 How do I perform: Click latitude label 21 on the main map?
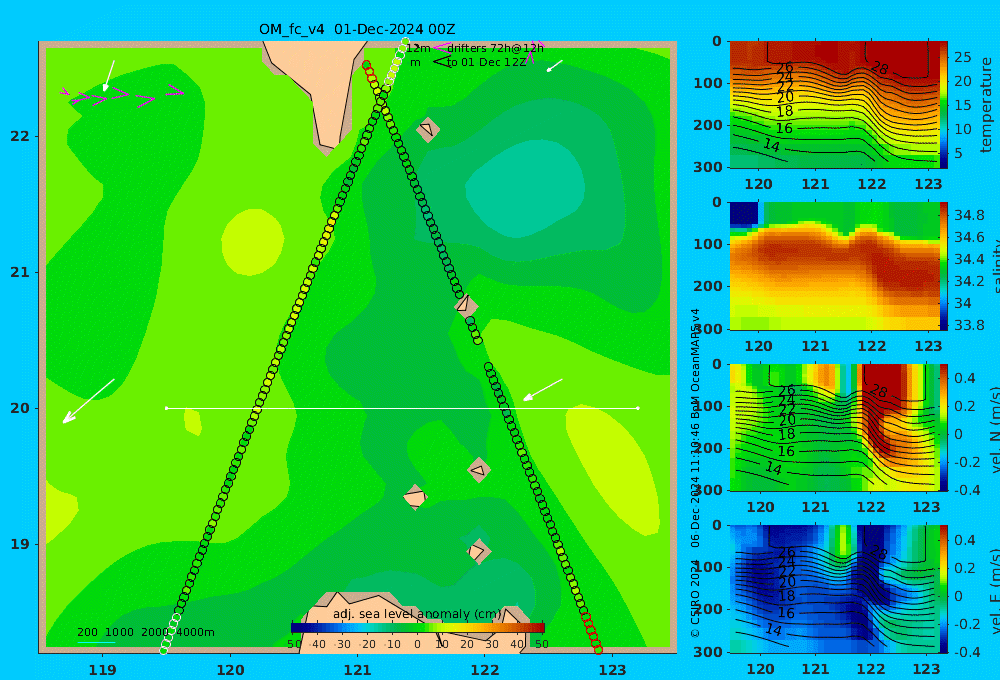tap(20, 272)
